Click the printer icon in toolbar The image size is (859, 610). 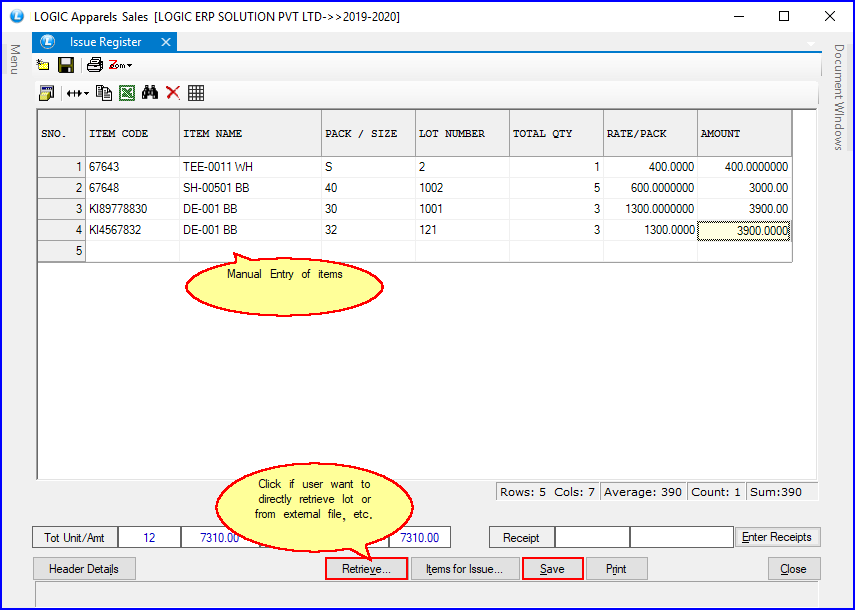pos(95,65)
